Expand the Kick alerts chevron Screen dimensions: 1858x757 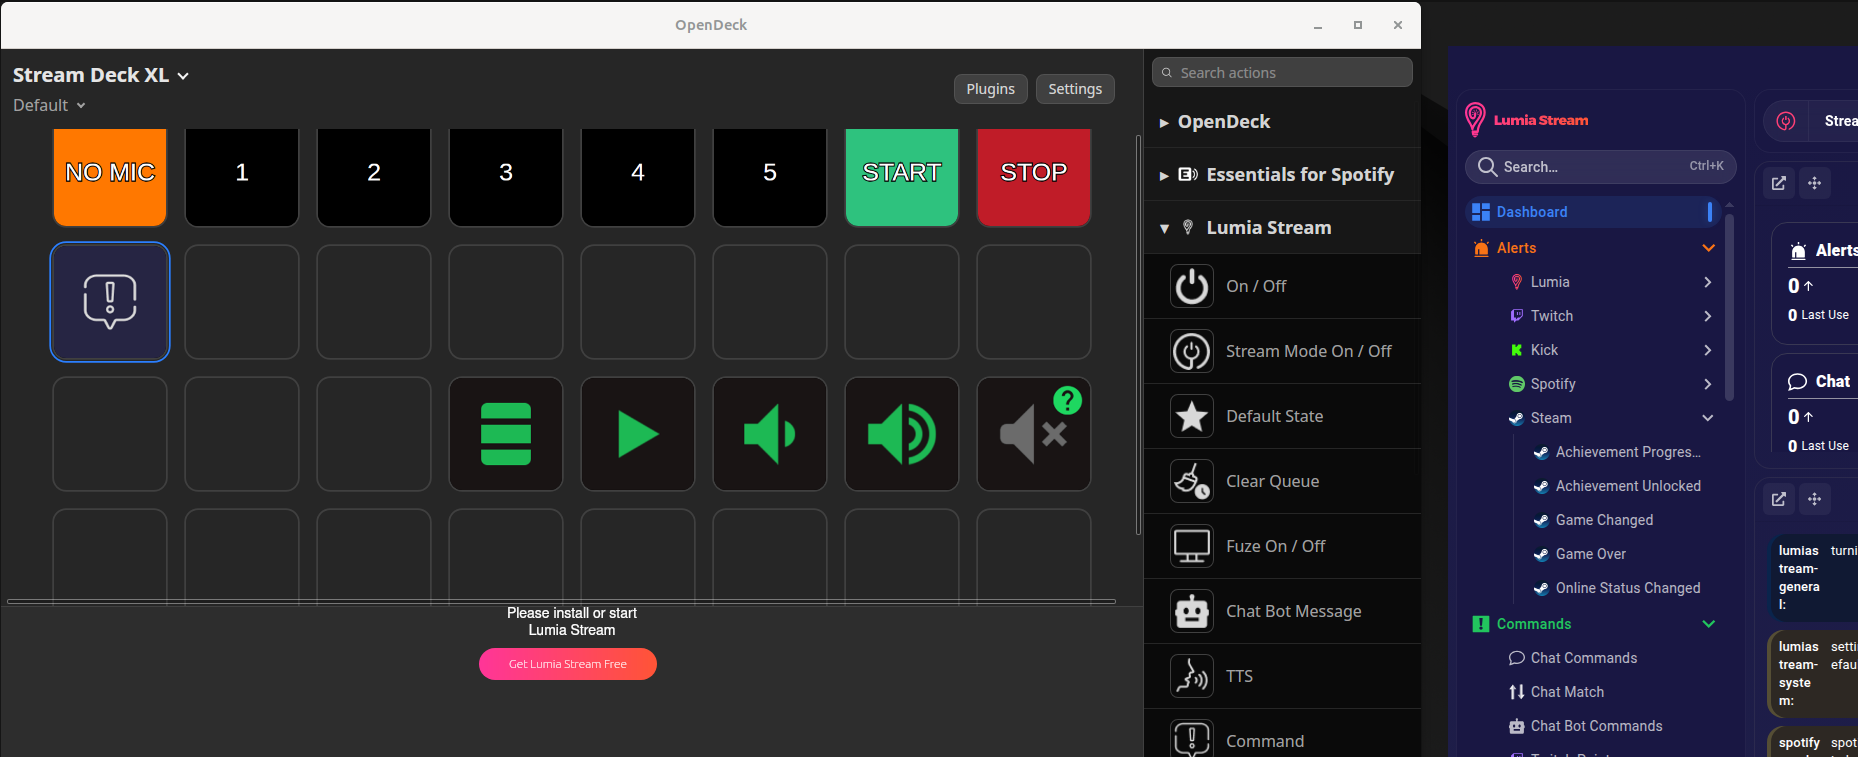pos(1708,350)
